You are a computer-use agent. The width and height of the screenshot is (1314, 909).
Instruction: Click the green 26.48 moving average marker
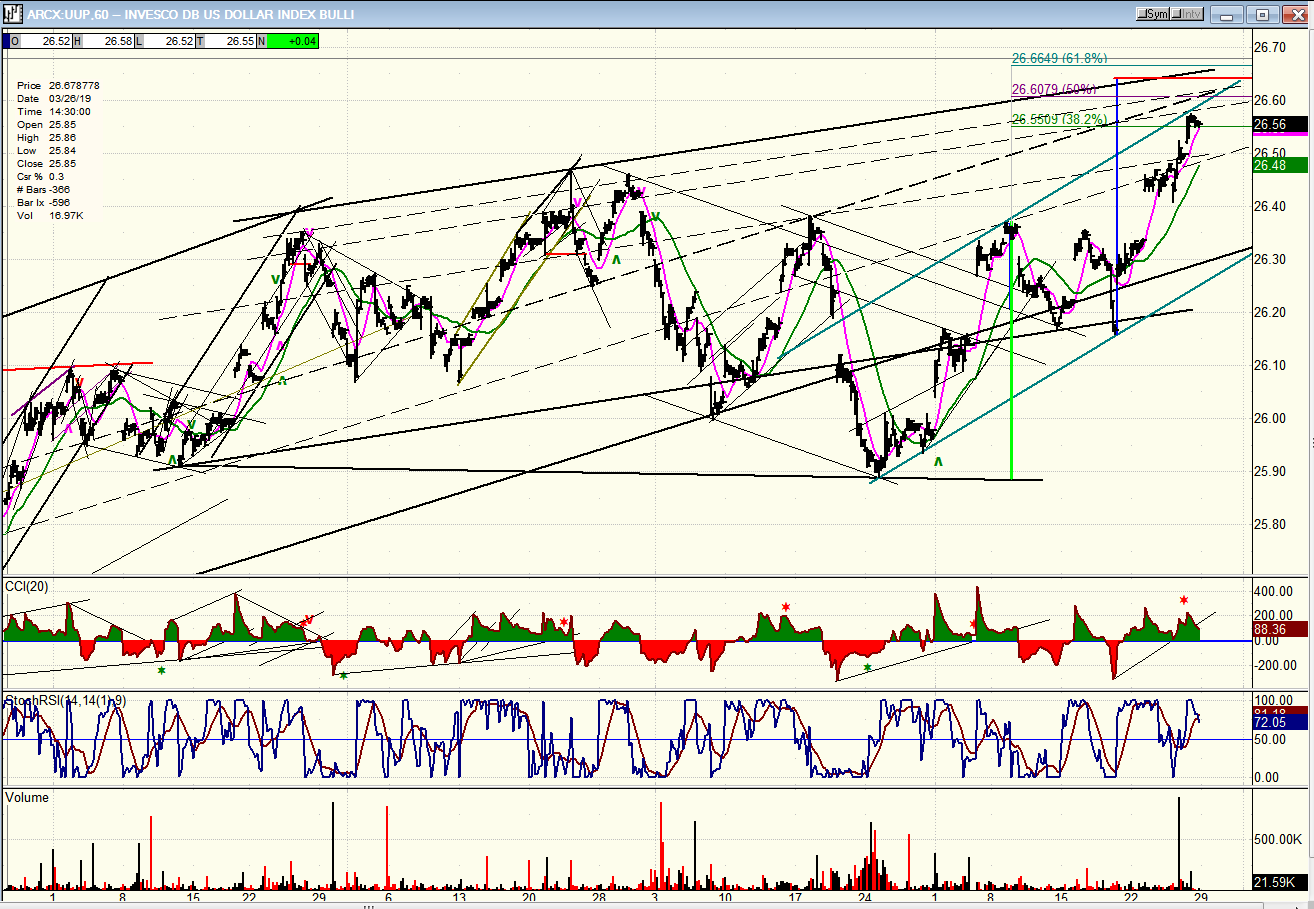click(1278, 165)
